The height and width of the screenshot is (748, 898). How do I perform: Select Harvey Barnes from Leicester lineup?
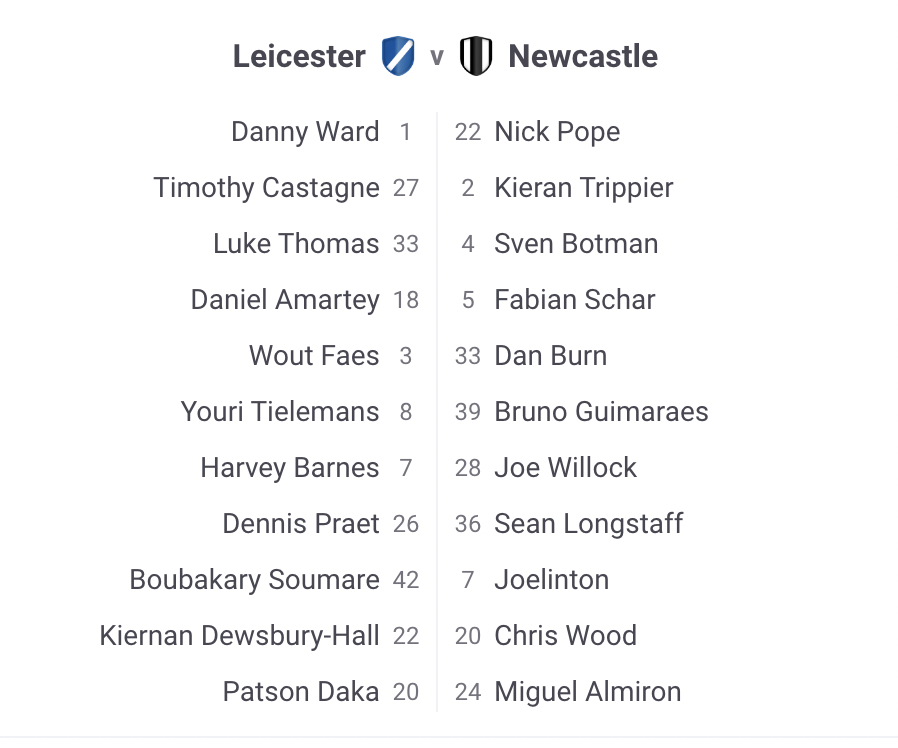click(x=290, y=468)
